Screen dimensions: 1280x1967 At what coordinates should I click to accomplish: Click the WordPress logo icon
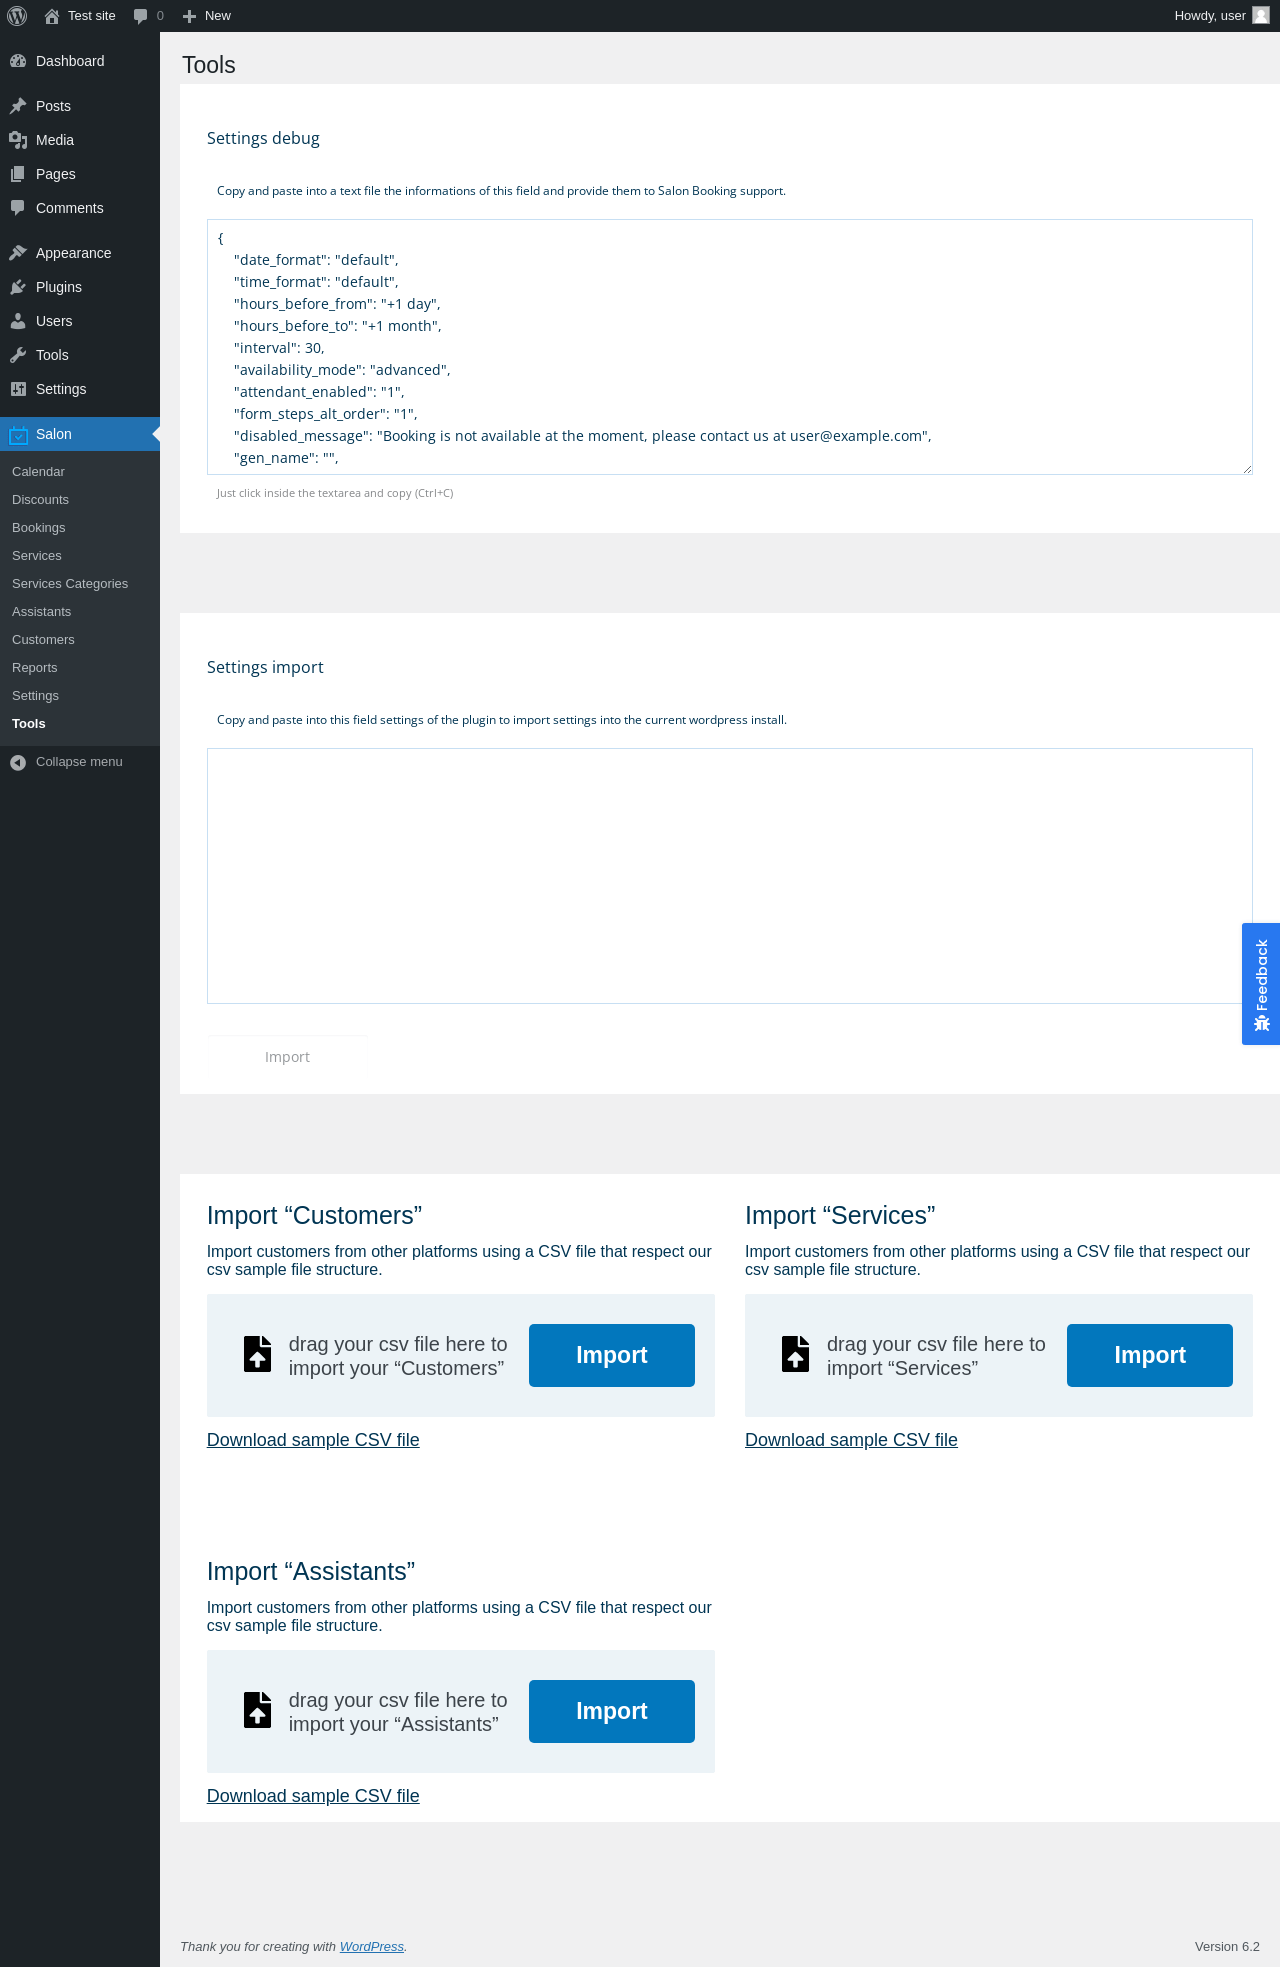(x=17, y=16)
